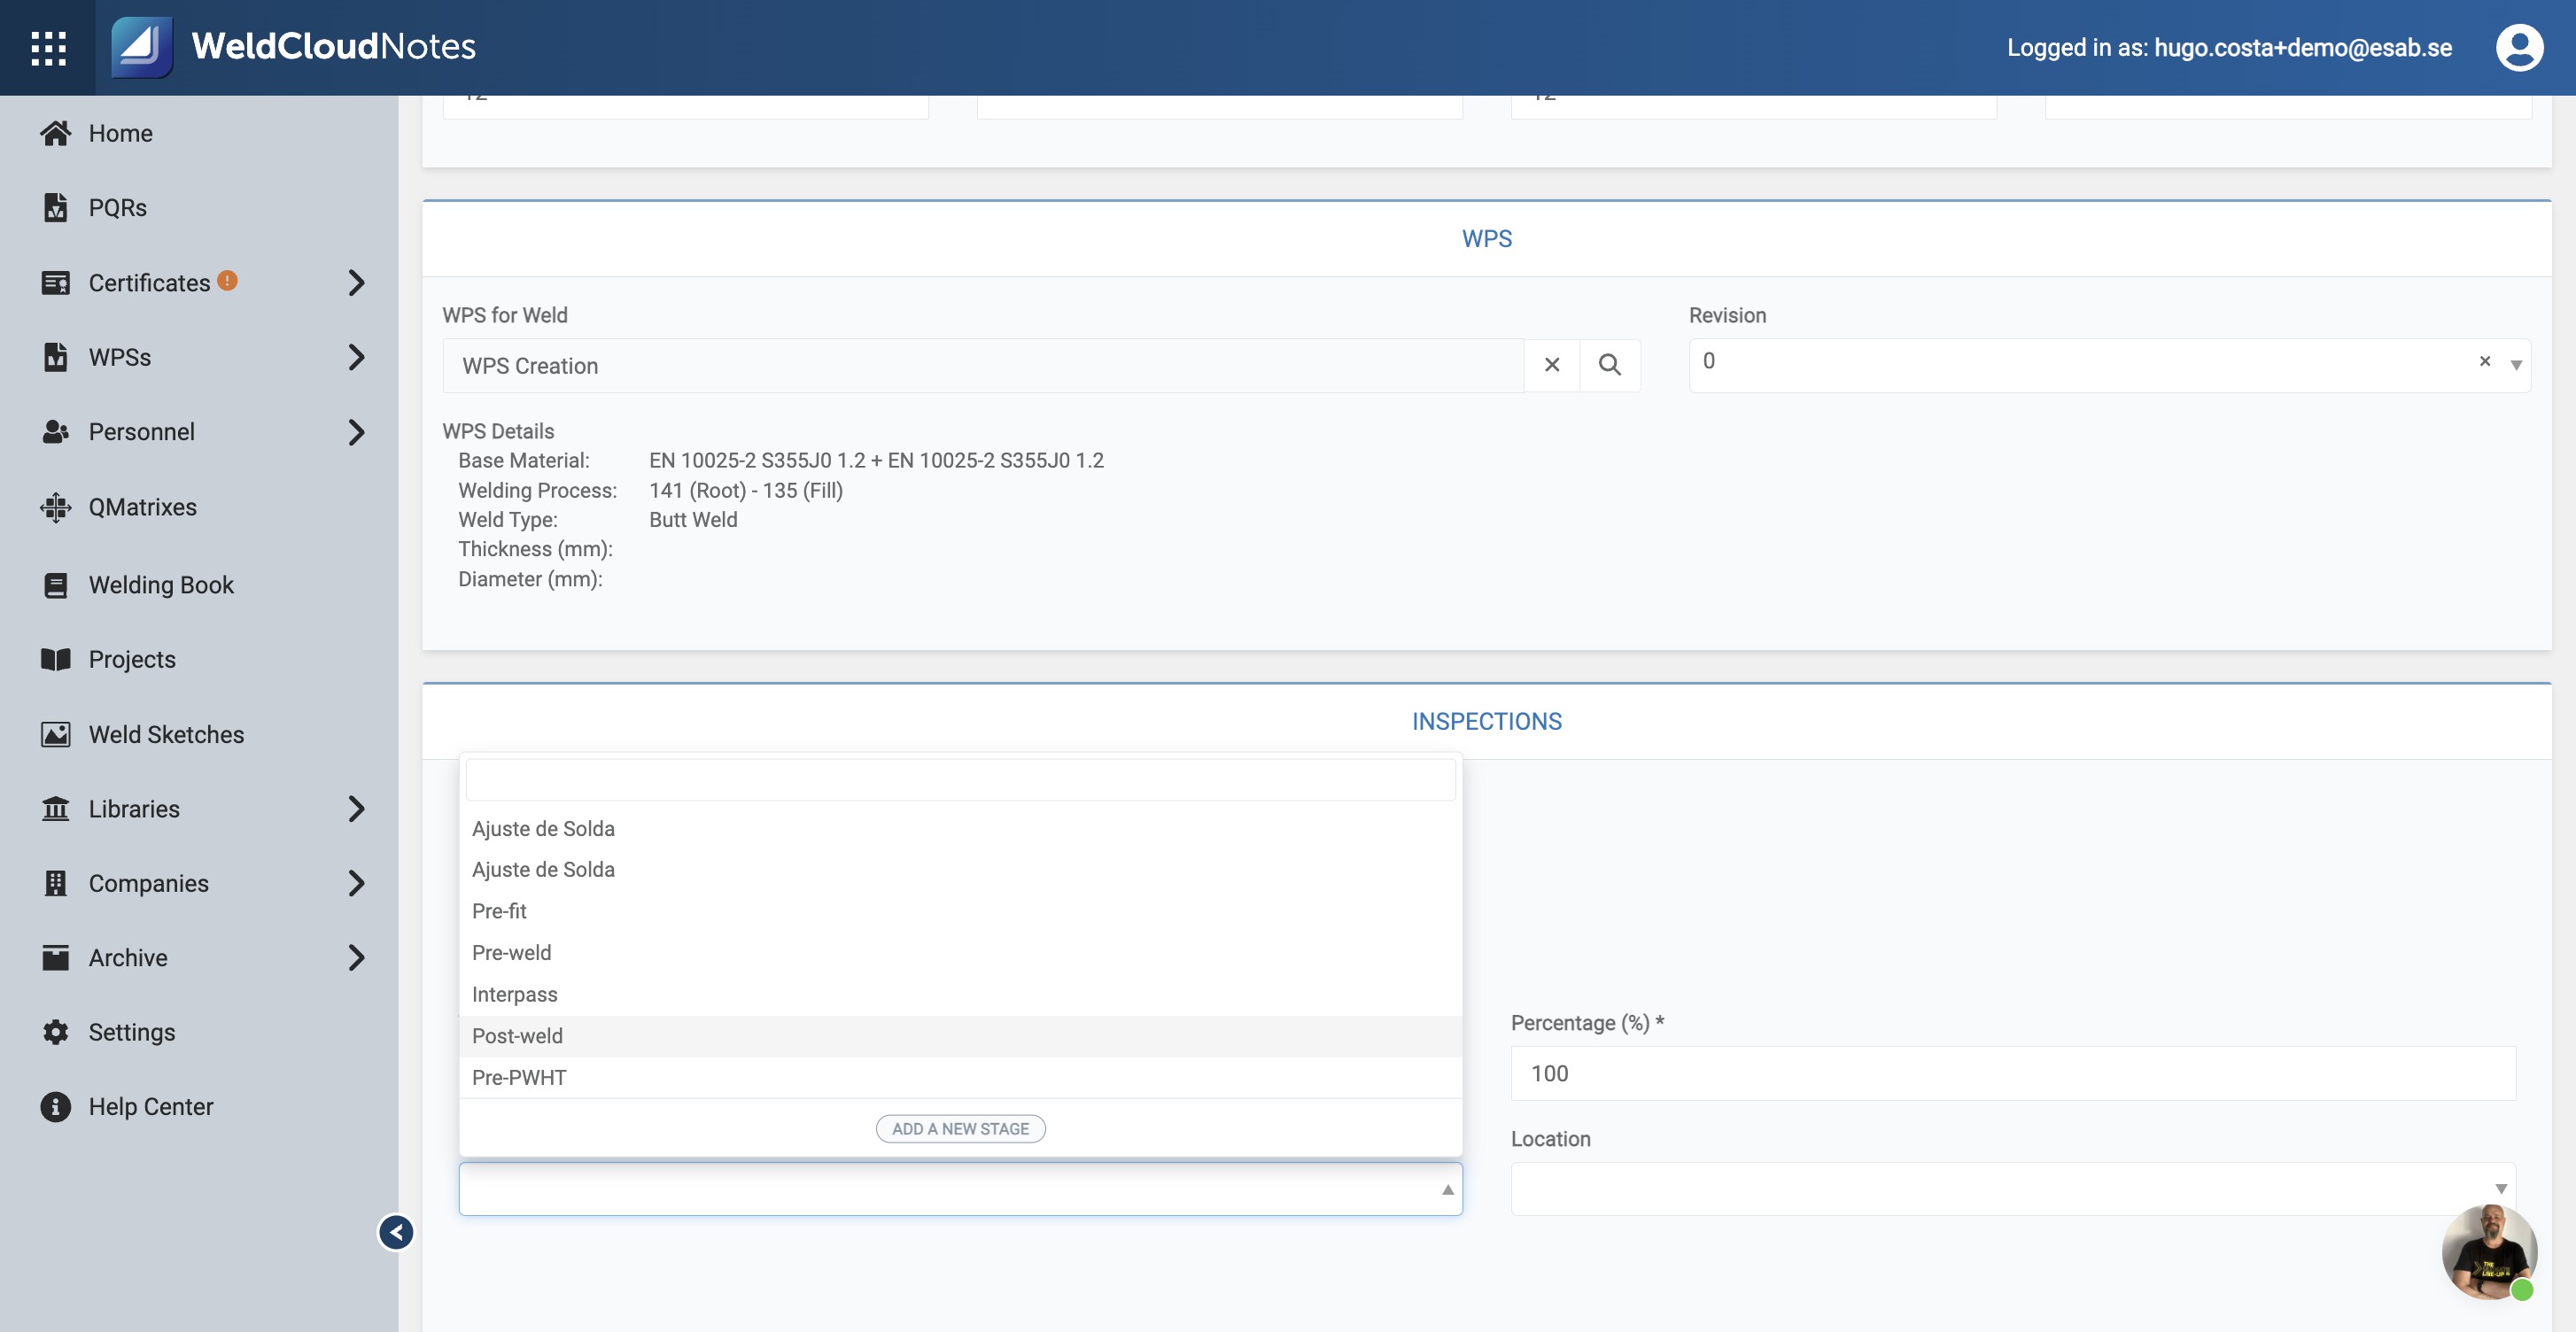The image size is (2576, 1332).
Task: Click the logged-in email text
Action: coord(2302,47)
